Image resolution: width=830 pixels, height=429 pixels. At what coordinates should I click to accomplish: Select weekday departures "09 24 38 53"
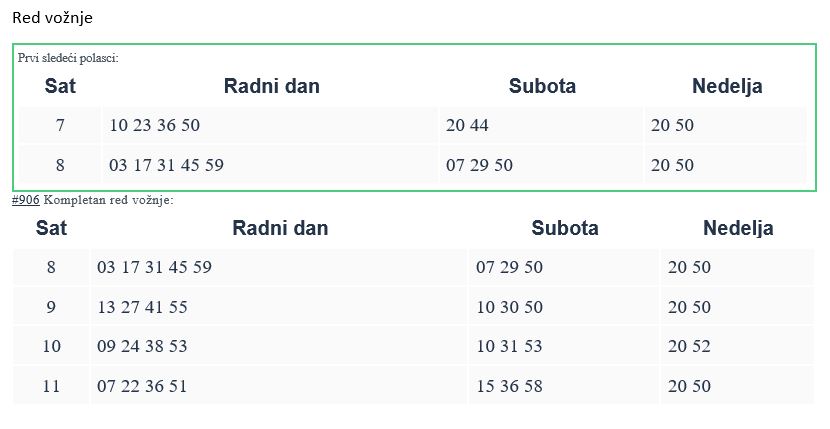tap(142, 347)
